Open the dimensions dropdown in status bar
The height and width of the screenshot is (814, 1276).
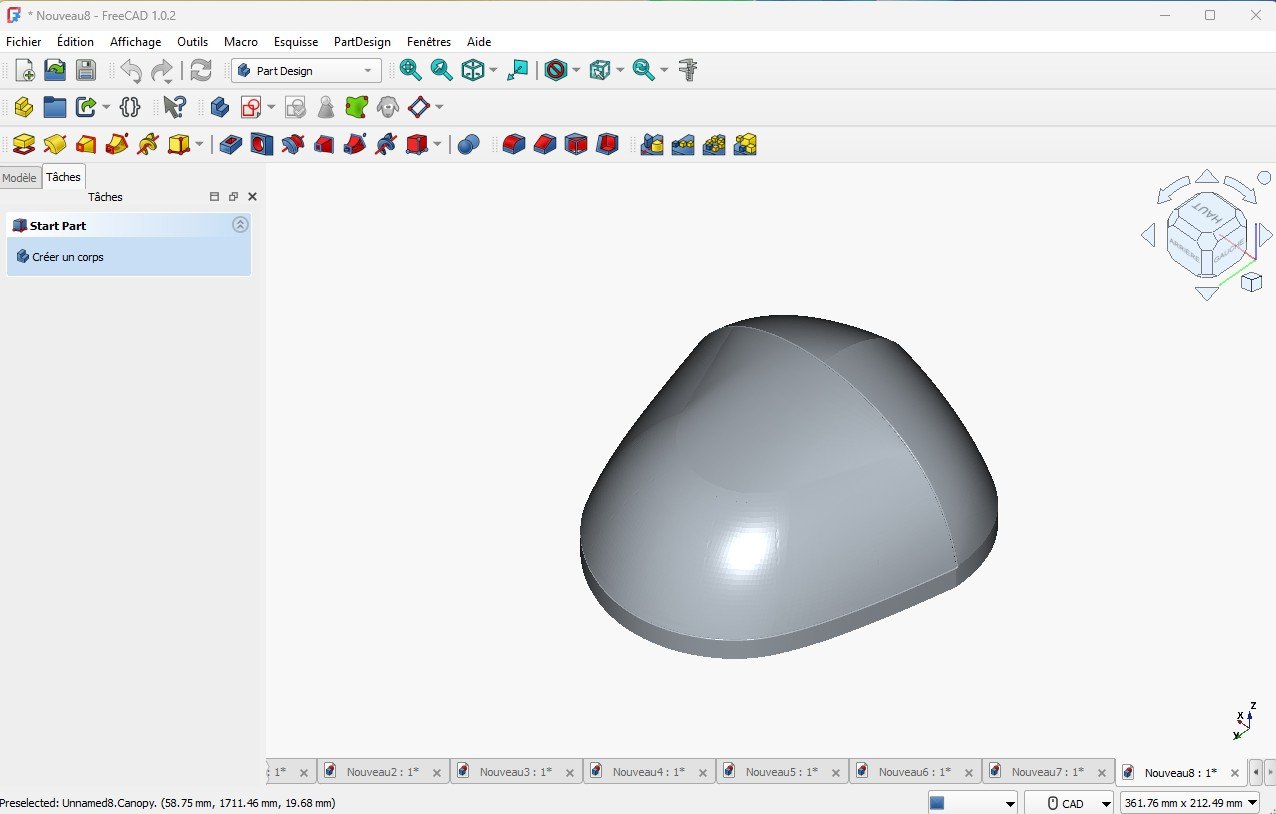[1190, 803]
